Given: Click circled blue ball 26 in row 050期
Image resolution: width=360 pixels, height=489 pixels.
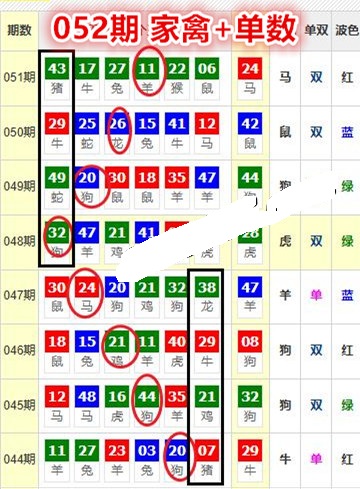Looking at the screenshot, I should coord(117,124).
